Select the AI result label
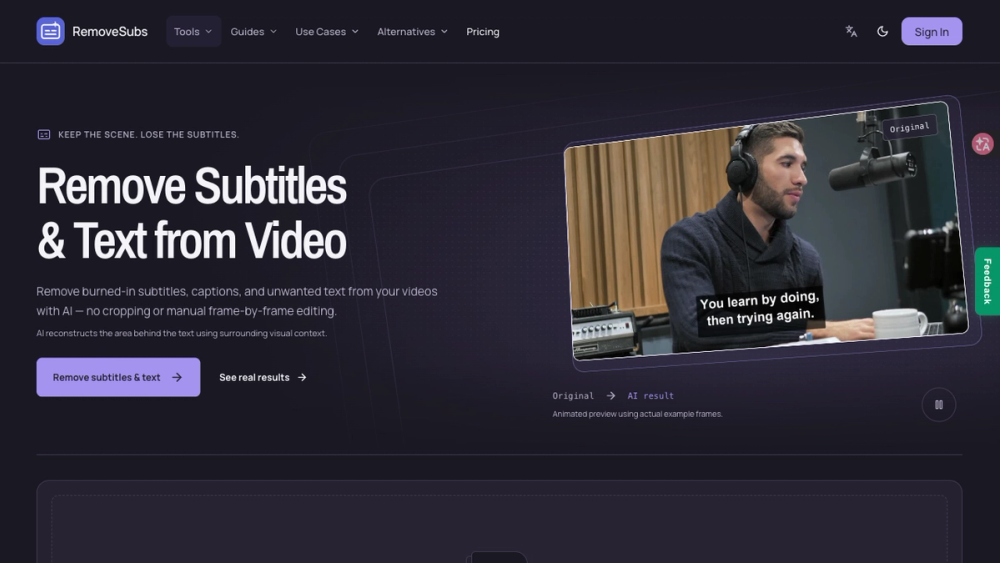1000x563 pixels. (651, 396)
